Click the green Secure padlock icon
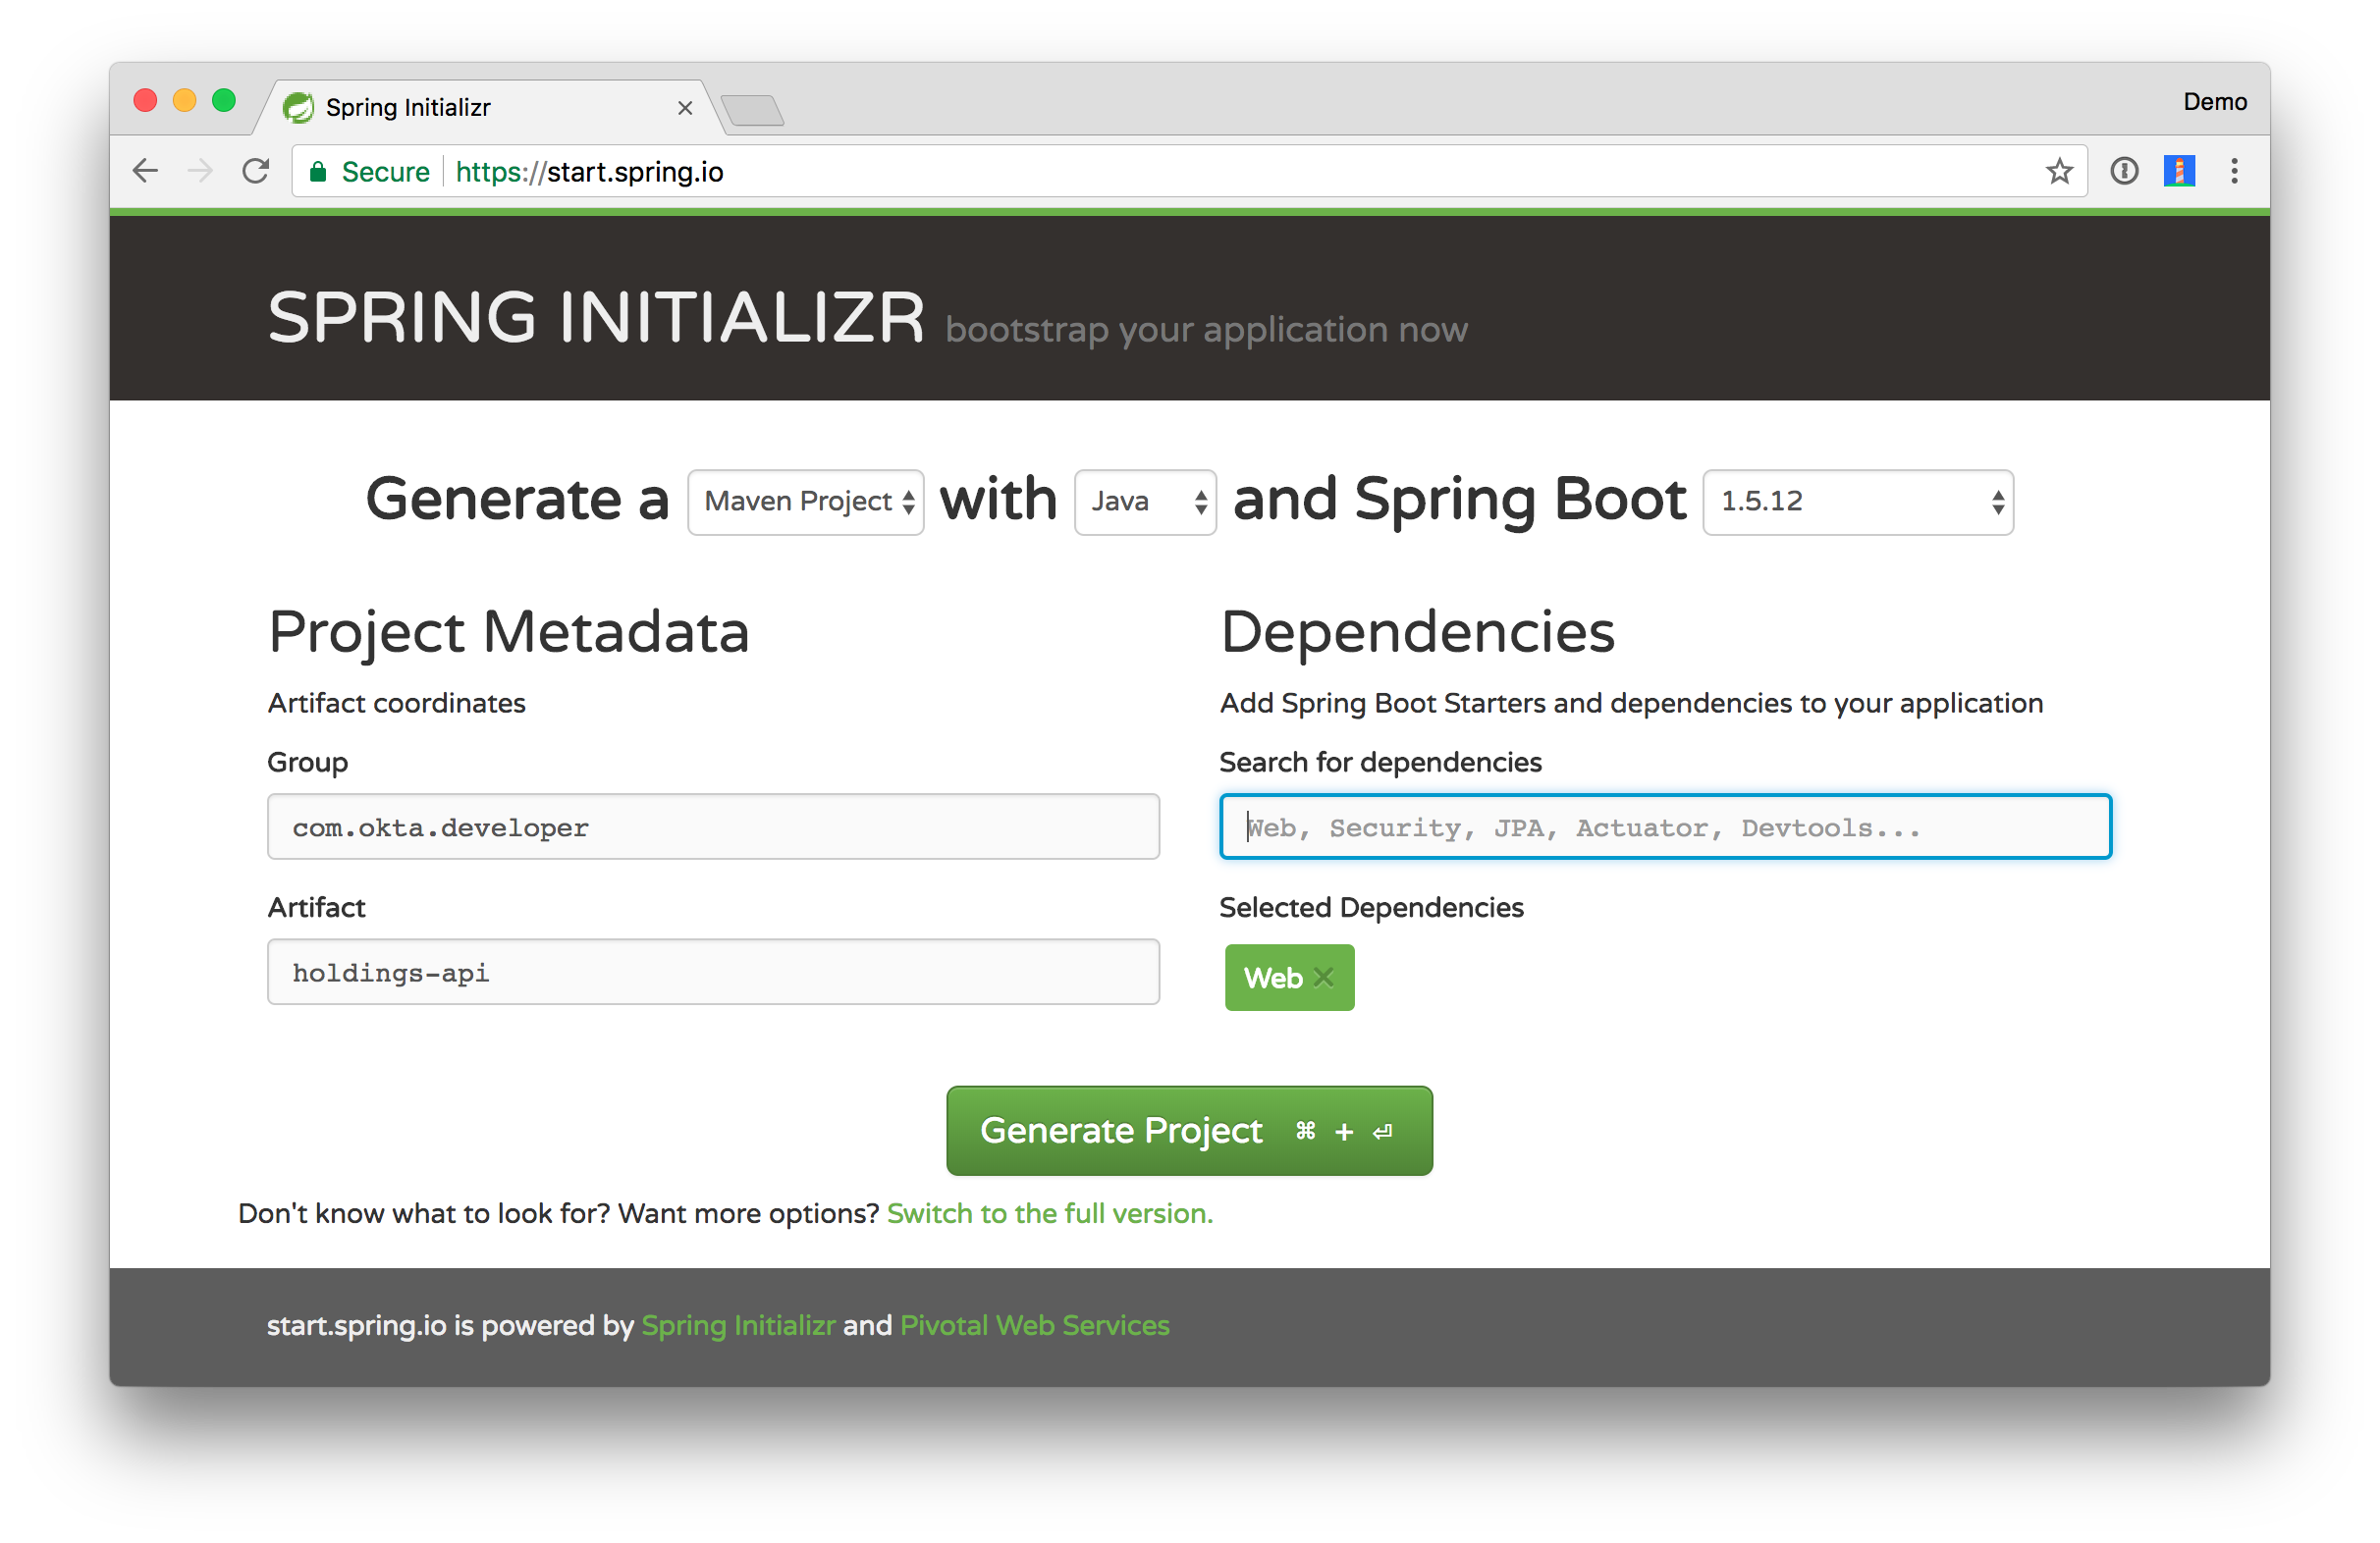2380x1543 pixels. [x=318, y=172]
